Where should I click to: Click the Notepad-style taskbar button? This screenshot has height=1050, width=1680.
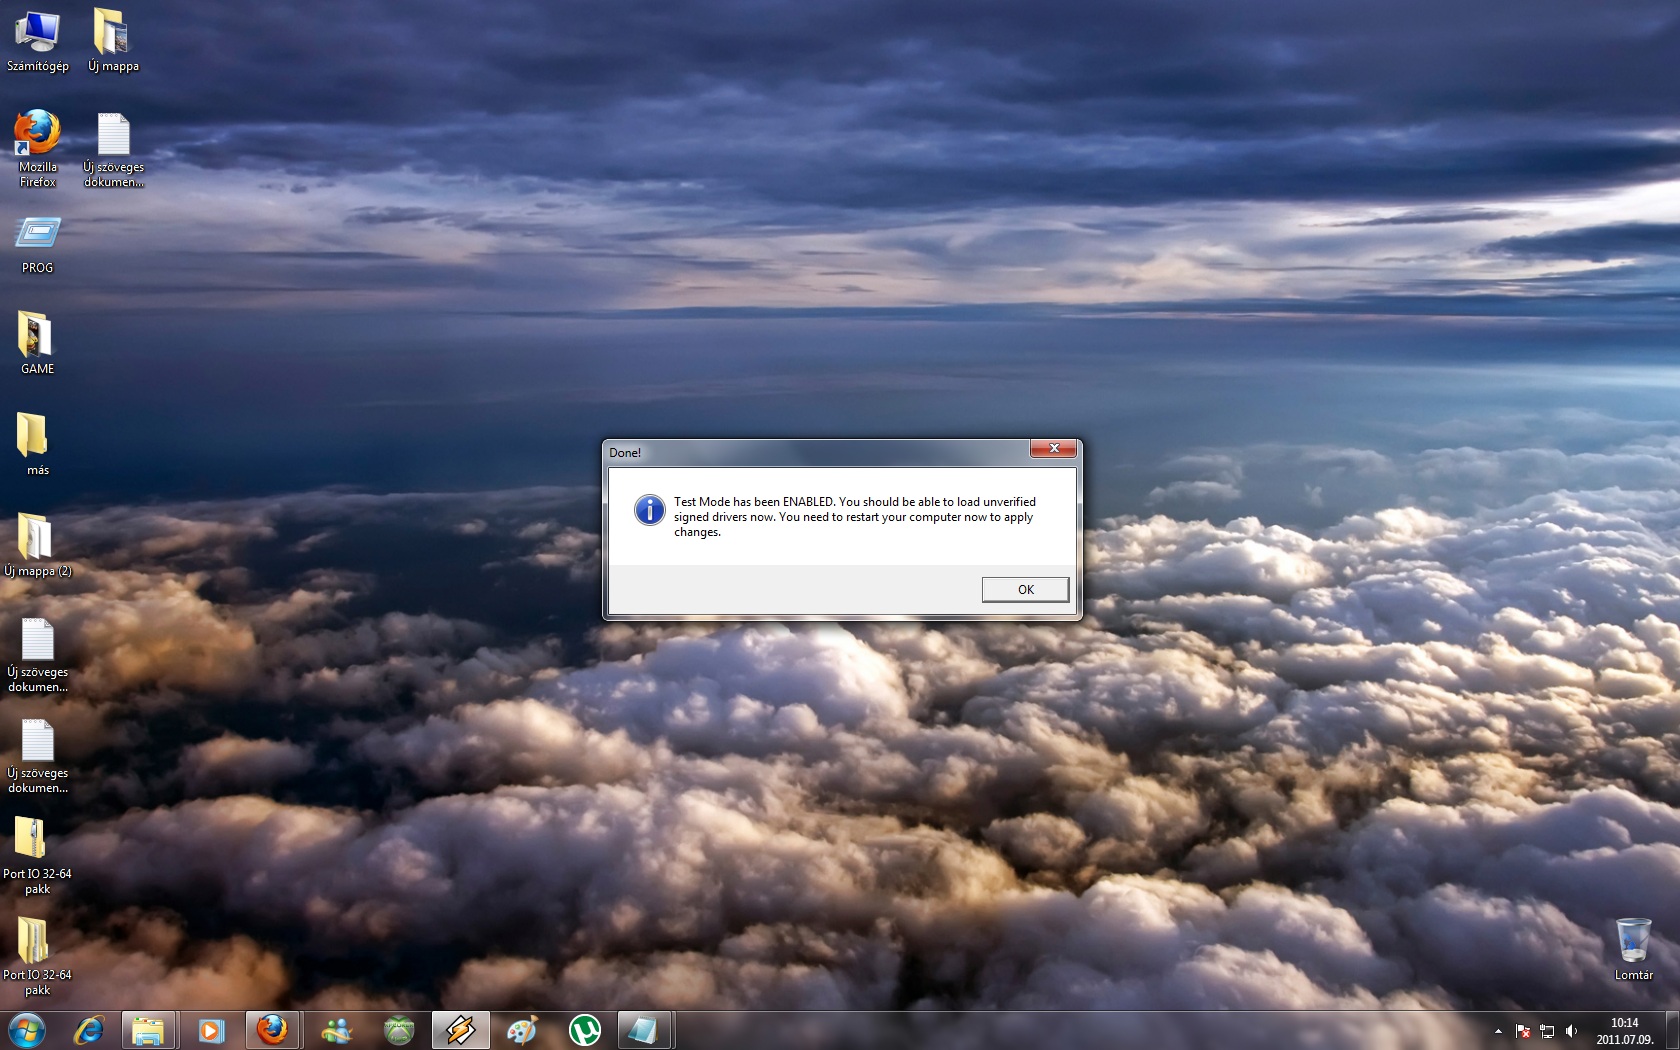point(643,1030)
